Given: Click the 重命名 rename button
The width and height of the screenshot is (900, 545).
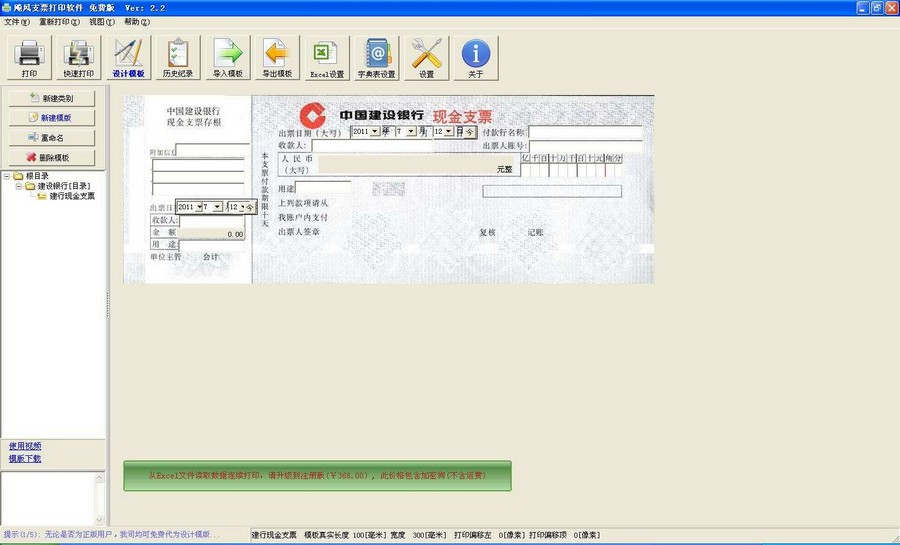Looking at the screenshot, I should coord(52,138).
